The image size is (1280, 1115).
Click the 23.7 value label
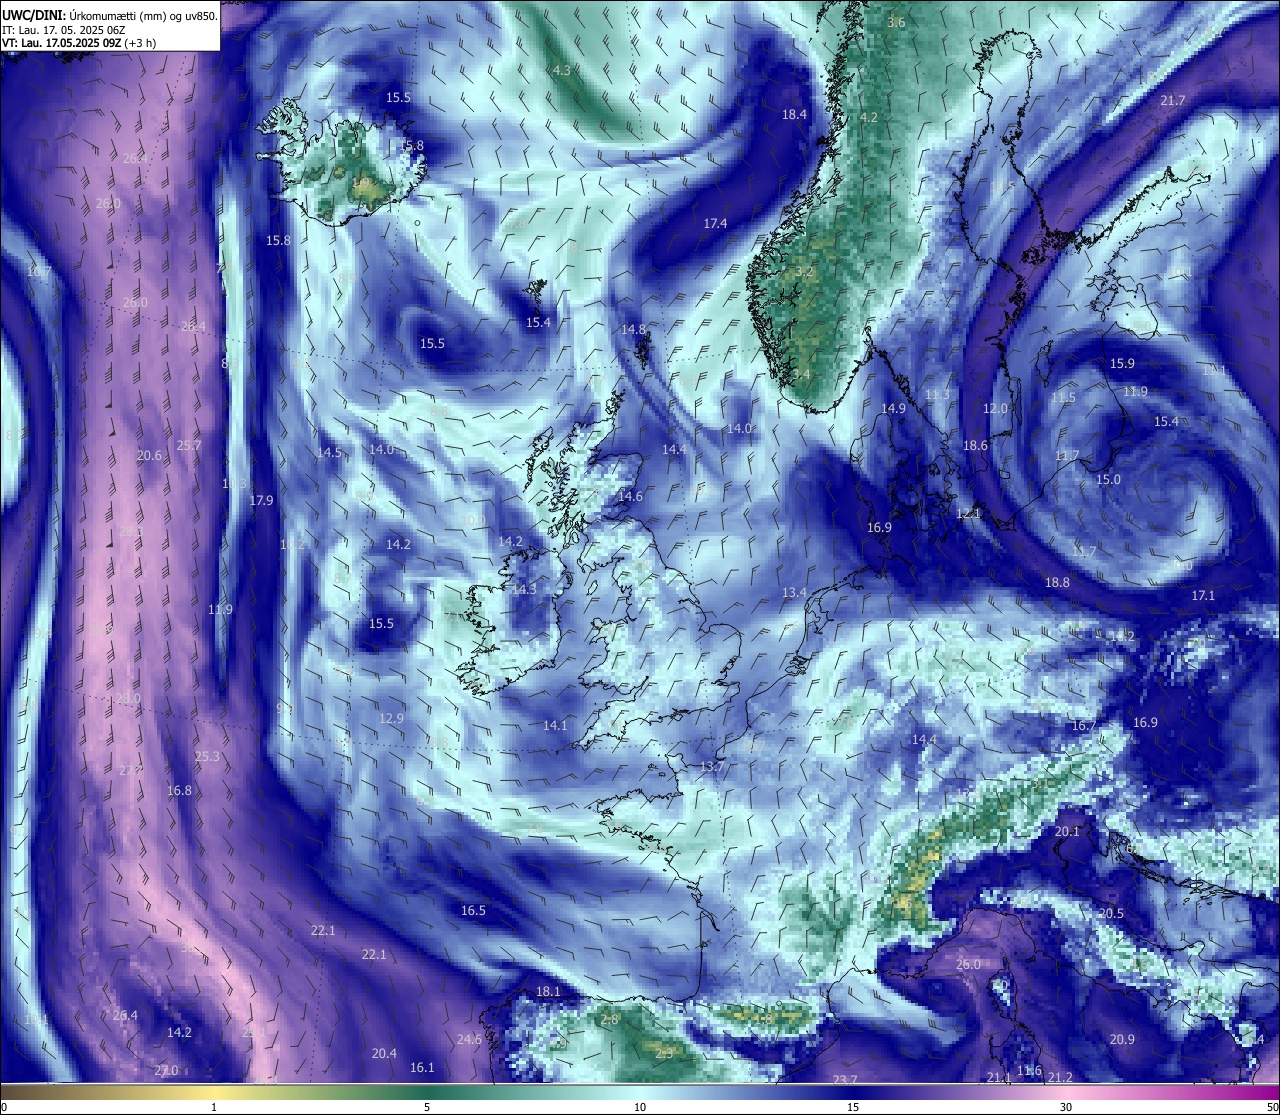845,1080
